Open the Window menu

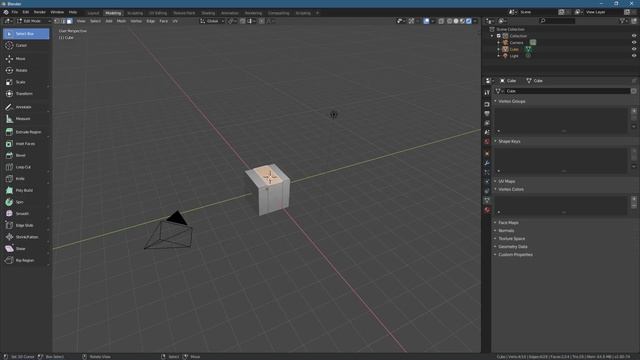tap(57, 12)
